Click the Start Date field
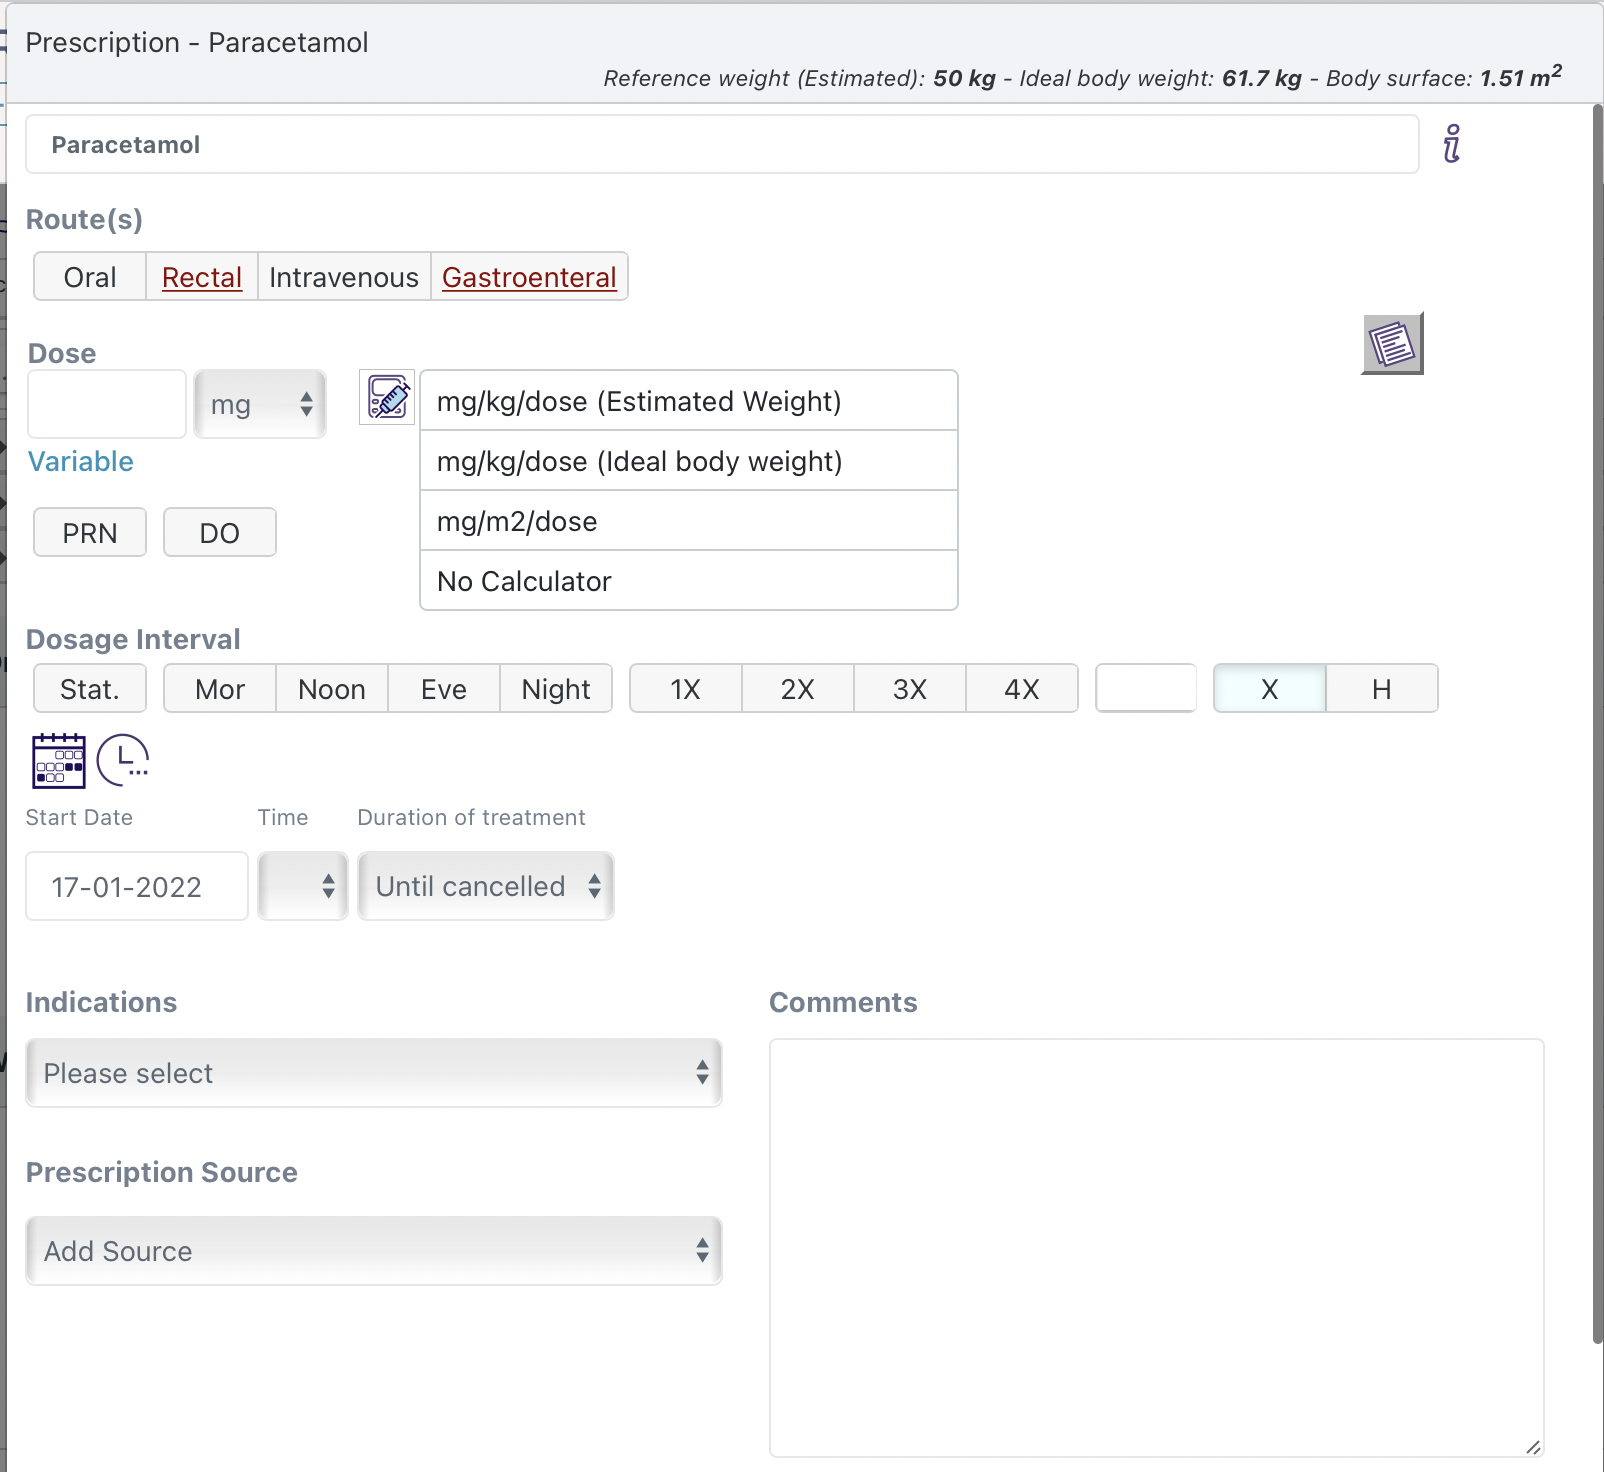This screenshot has width=1604, height=1472. (137, 886)
